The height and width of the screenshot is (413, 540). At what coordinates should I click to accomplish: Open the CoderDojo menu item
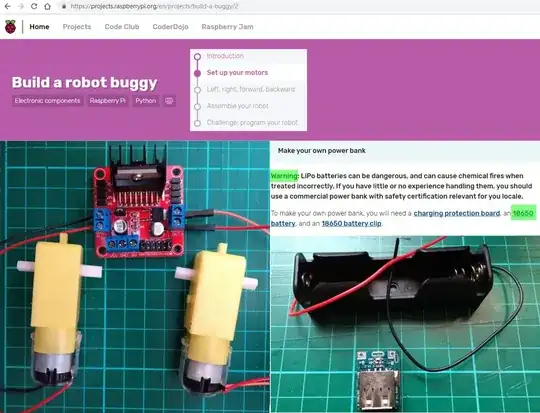click(x=170, y=27)
